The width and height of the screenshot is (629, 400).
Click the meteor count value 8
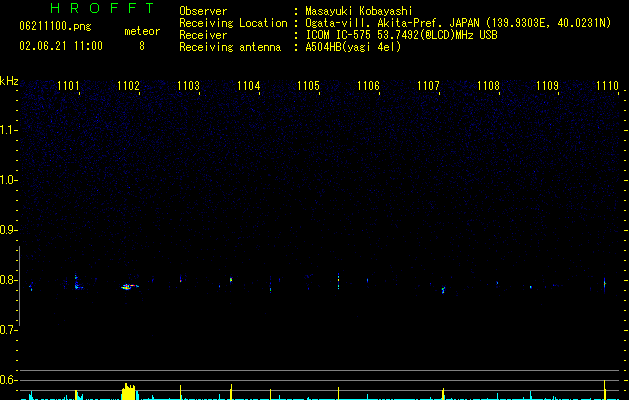coord(142,46)
